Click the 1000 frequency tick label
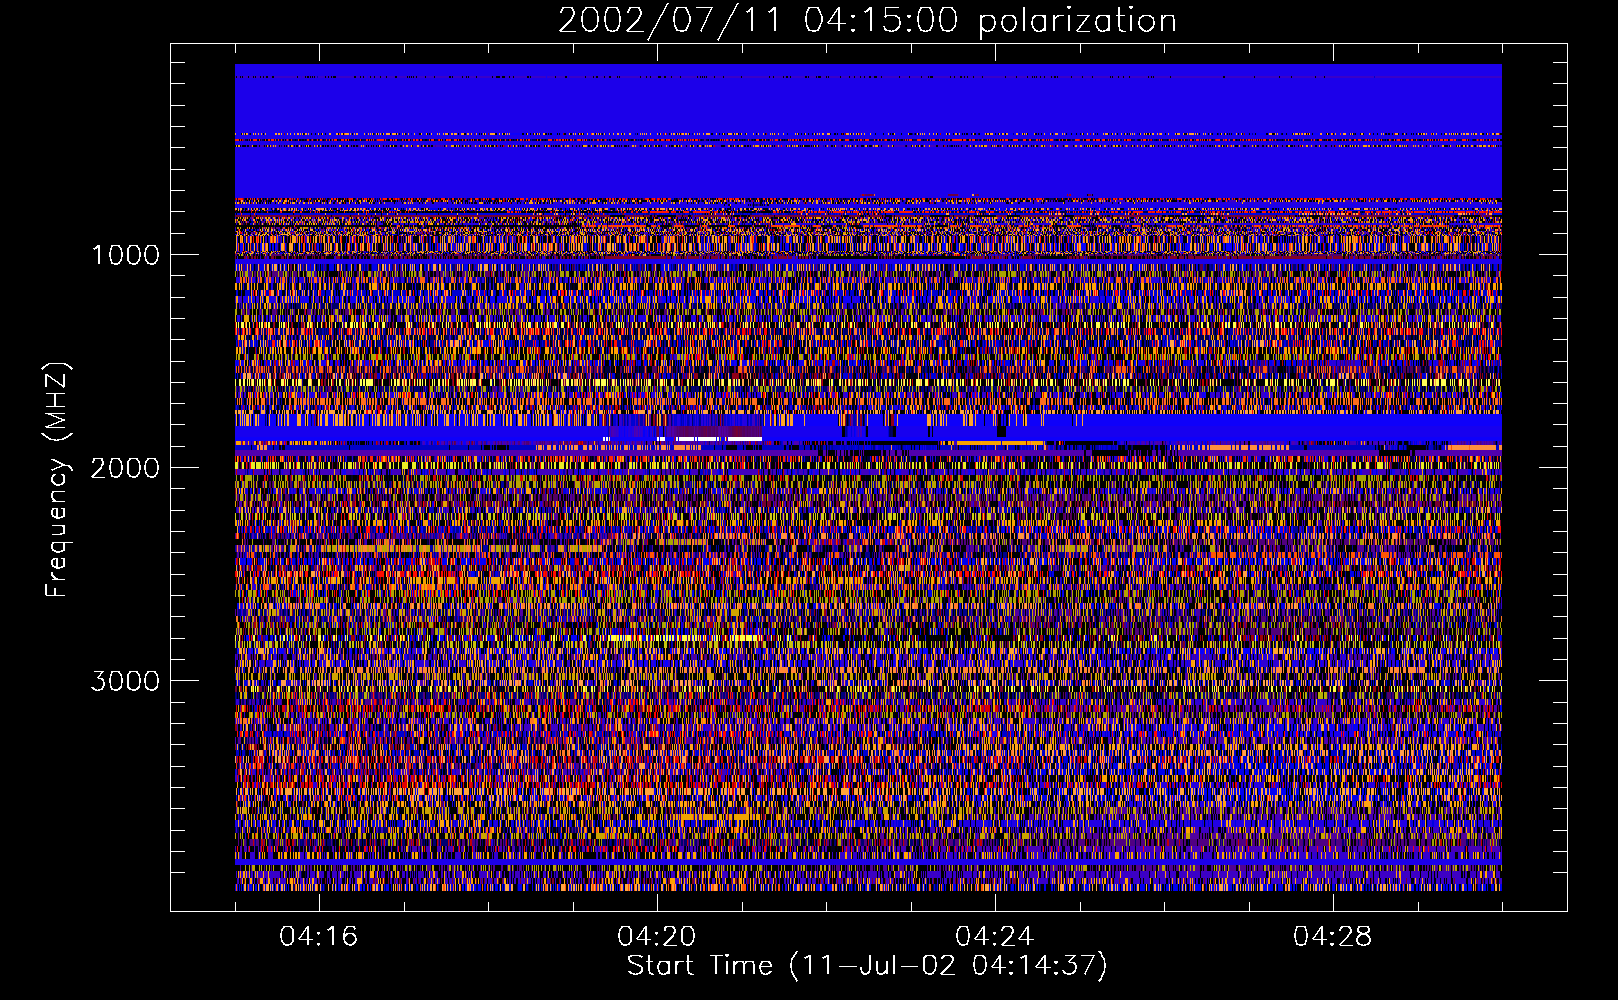The width and height of the screenshot is (1618, 1000). tap(125, 255)
